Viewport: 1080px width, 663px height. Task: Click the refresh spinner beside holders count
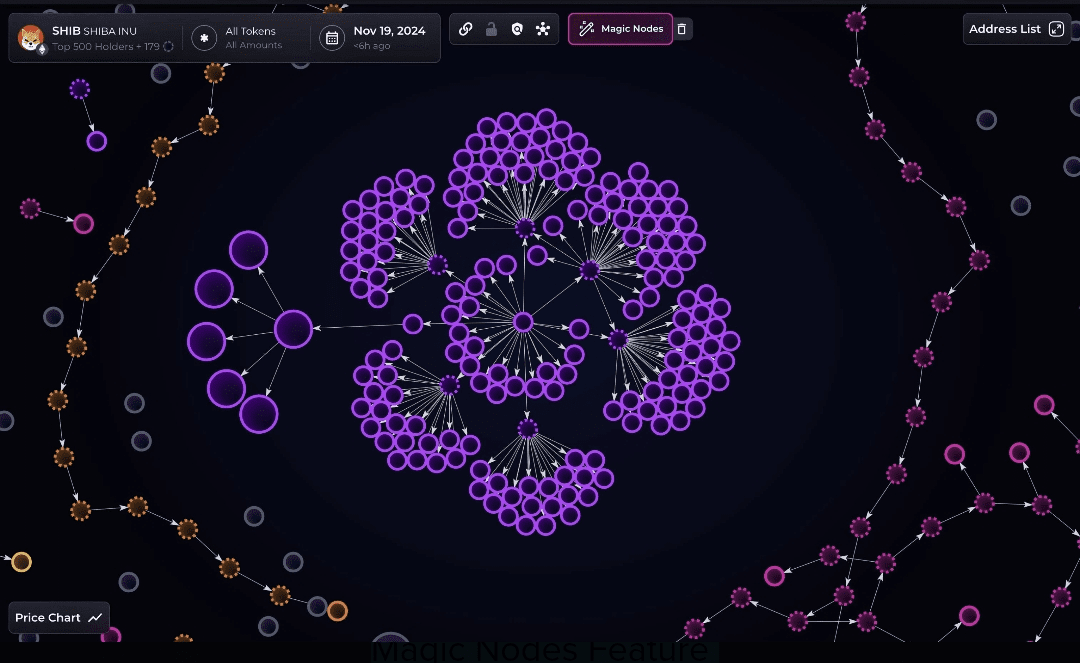(168, 46)
